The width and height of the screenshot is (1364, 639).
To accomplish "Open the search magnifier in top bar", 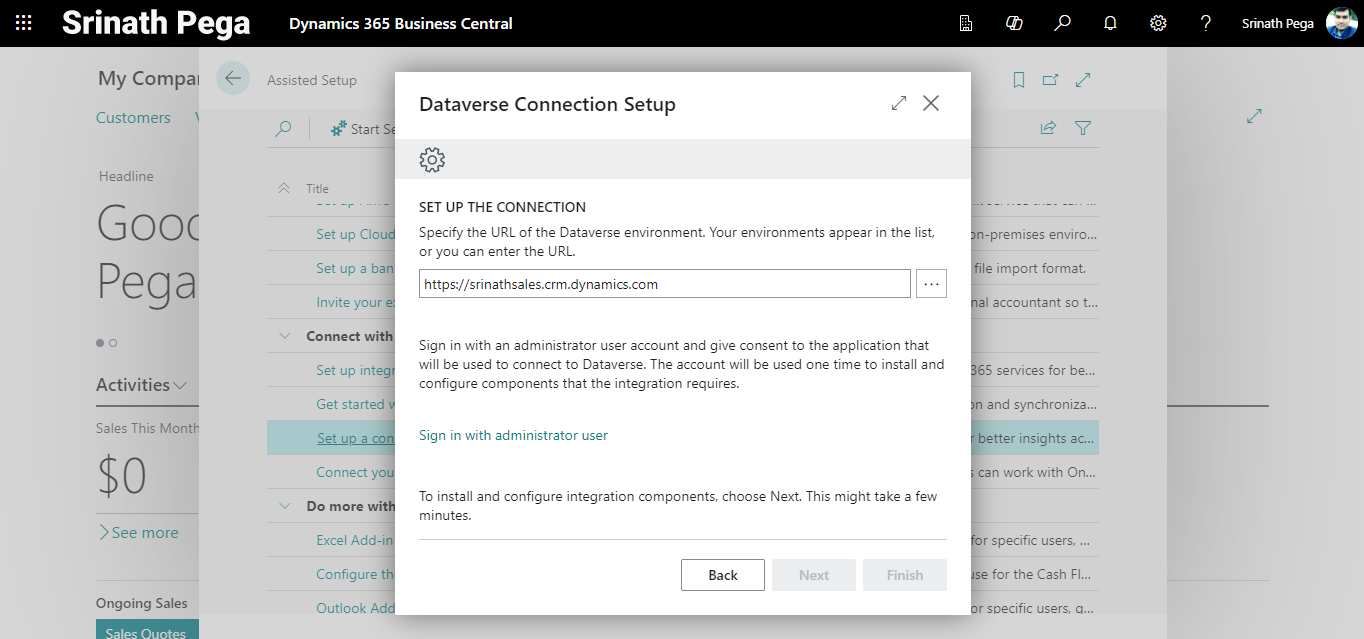I will pyautogui.click(x=1062, y=23).
